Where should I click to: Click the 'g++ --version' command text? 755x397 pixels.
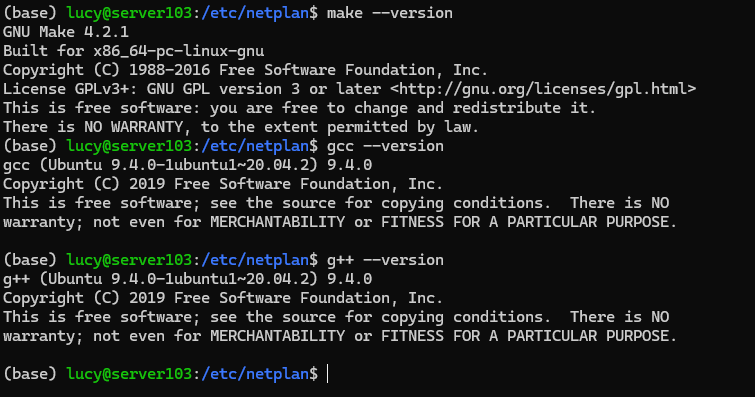tap(385, 260)
